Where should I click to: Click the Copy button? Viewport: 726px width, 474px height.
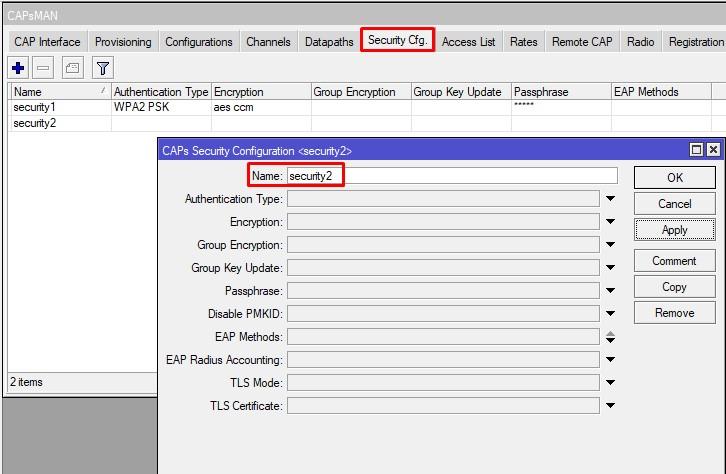[674, 287]
